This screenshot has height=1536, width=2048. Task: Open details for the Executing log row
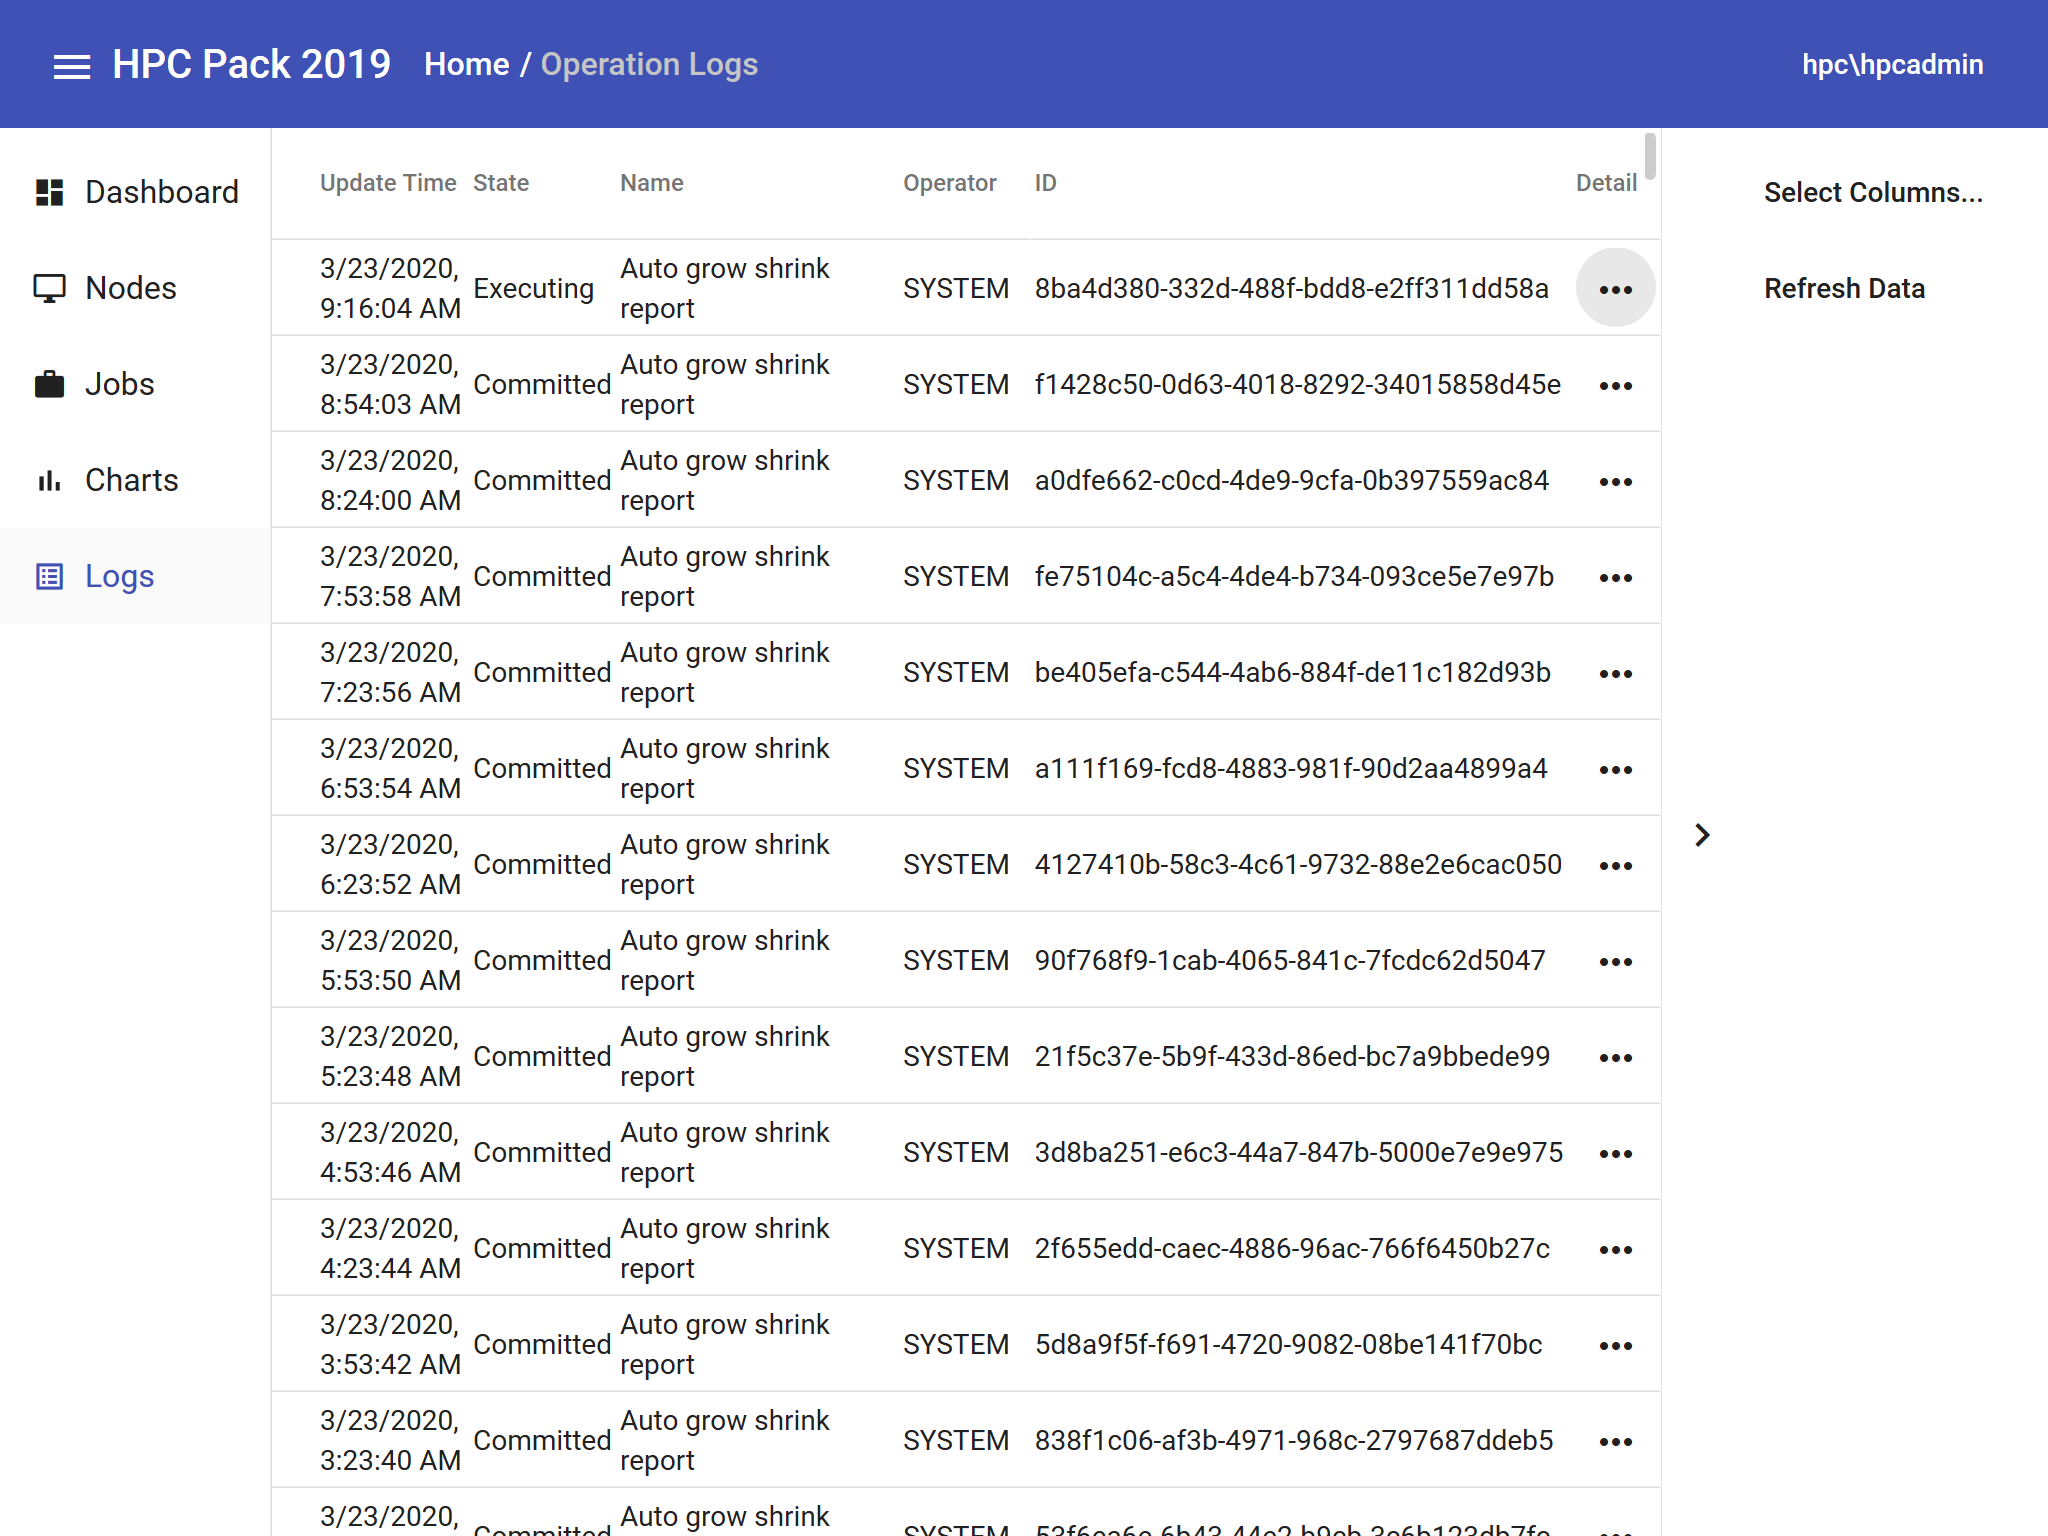point(1615,289)
